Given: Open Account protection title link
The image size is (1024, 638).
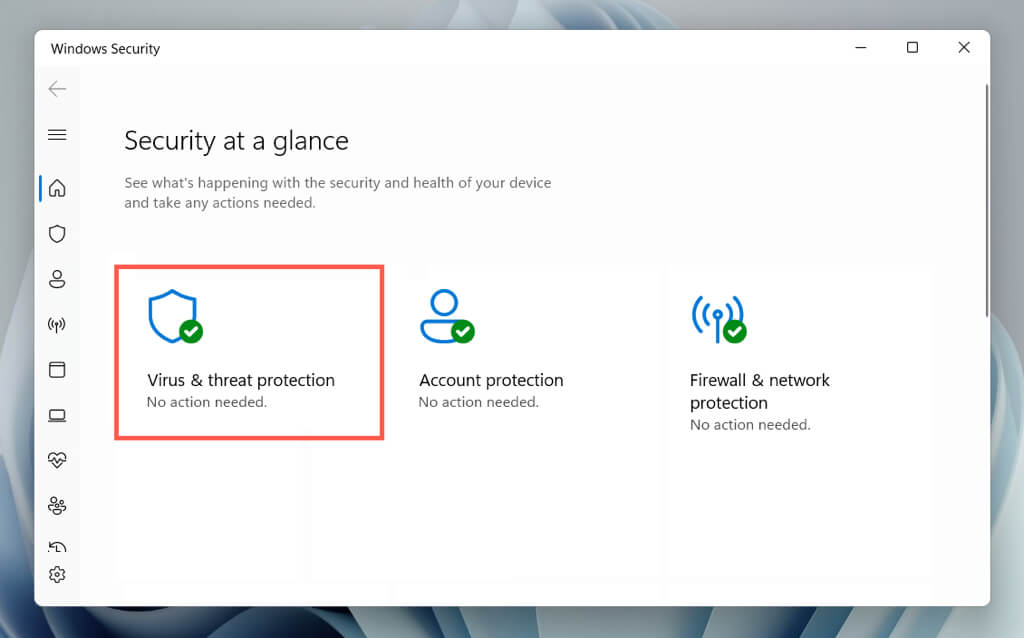Looking at the screenshot, I should (x=491, y=380).
